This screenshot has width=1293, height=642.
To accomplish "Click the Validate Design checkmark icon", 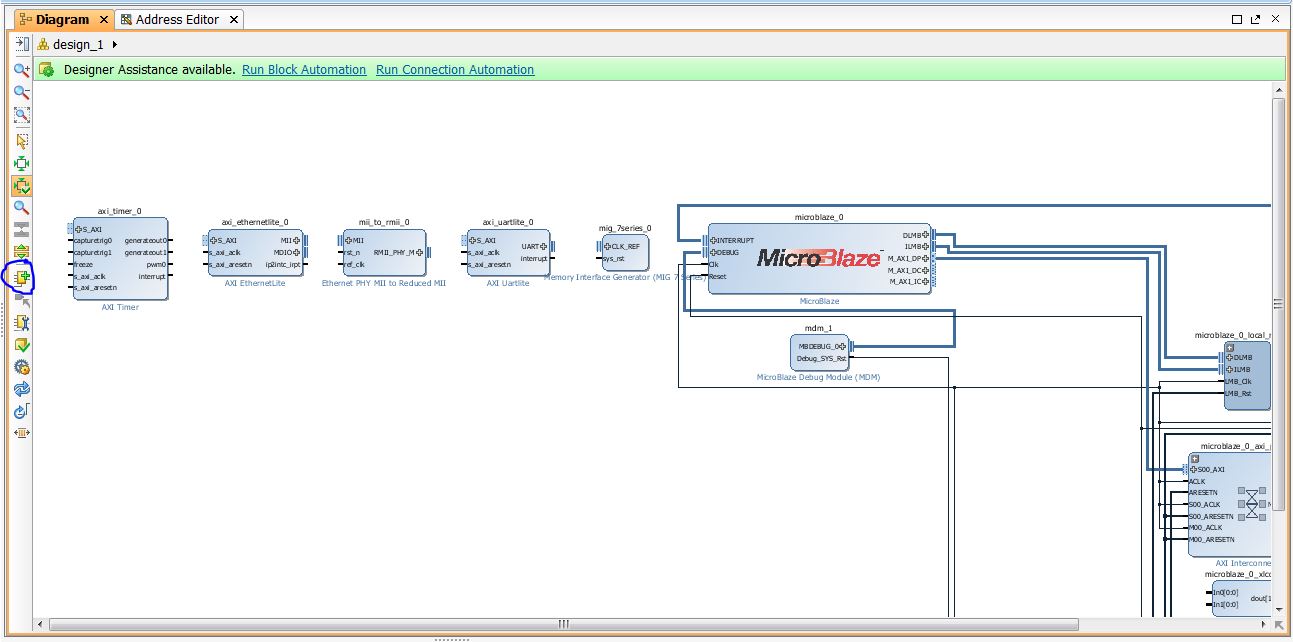I will pos(21,345).
